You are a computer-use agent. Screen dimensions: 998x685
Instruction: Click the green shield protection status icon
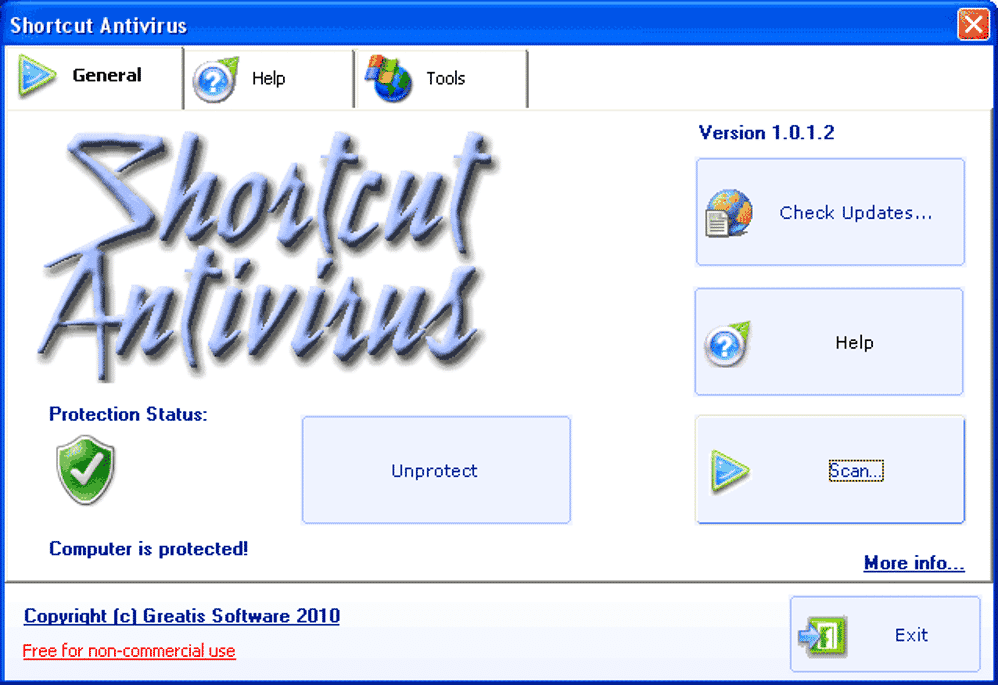(x=85, y=468)
